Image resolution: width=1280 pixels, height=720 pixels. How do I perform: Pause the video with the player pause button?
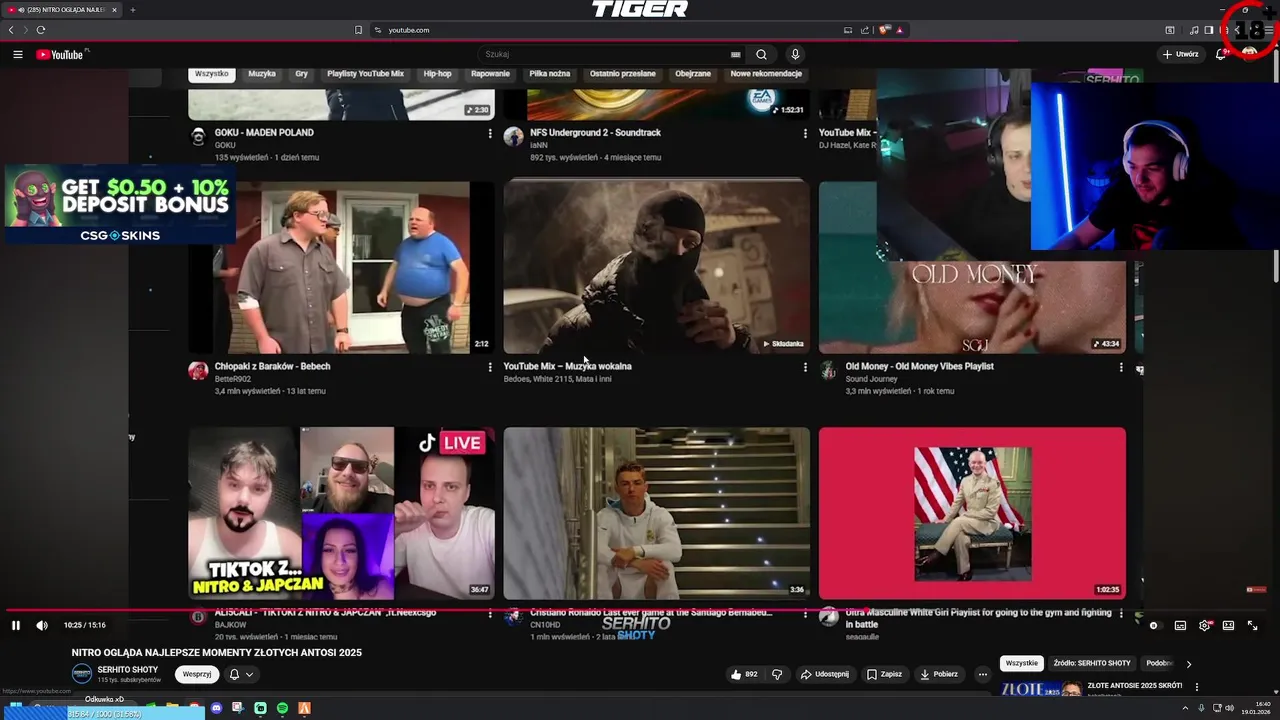click(16, 626)
